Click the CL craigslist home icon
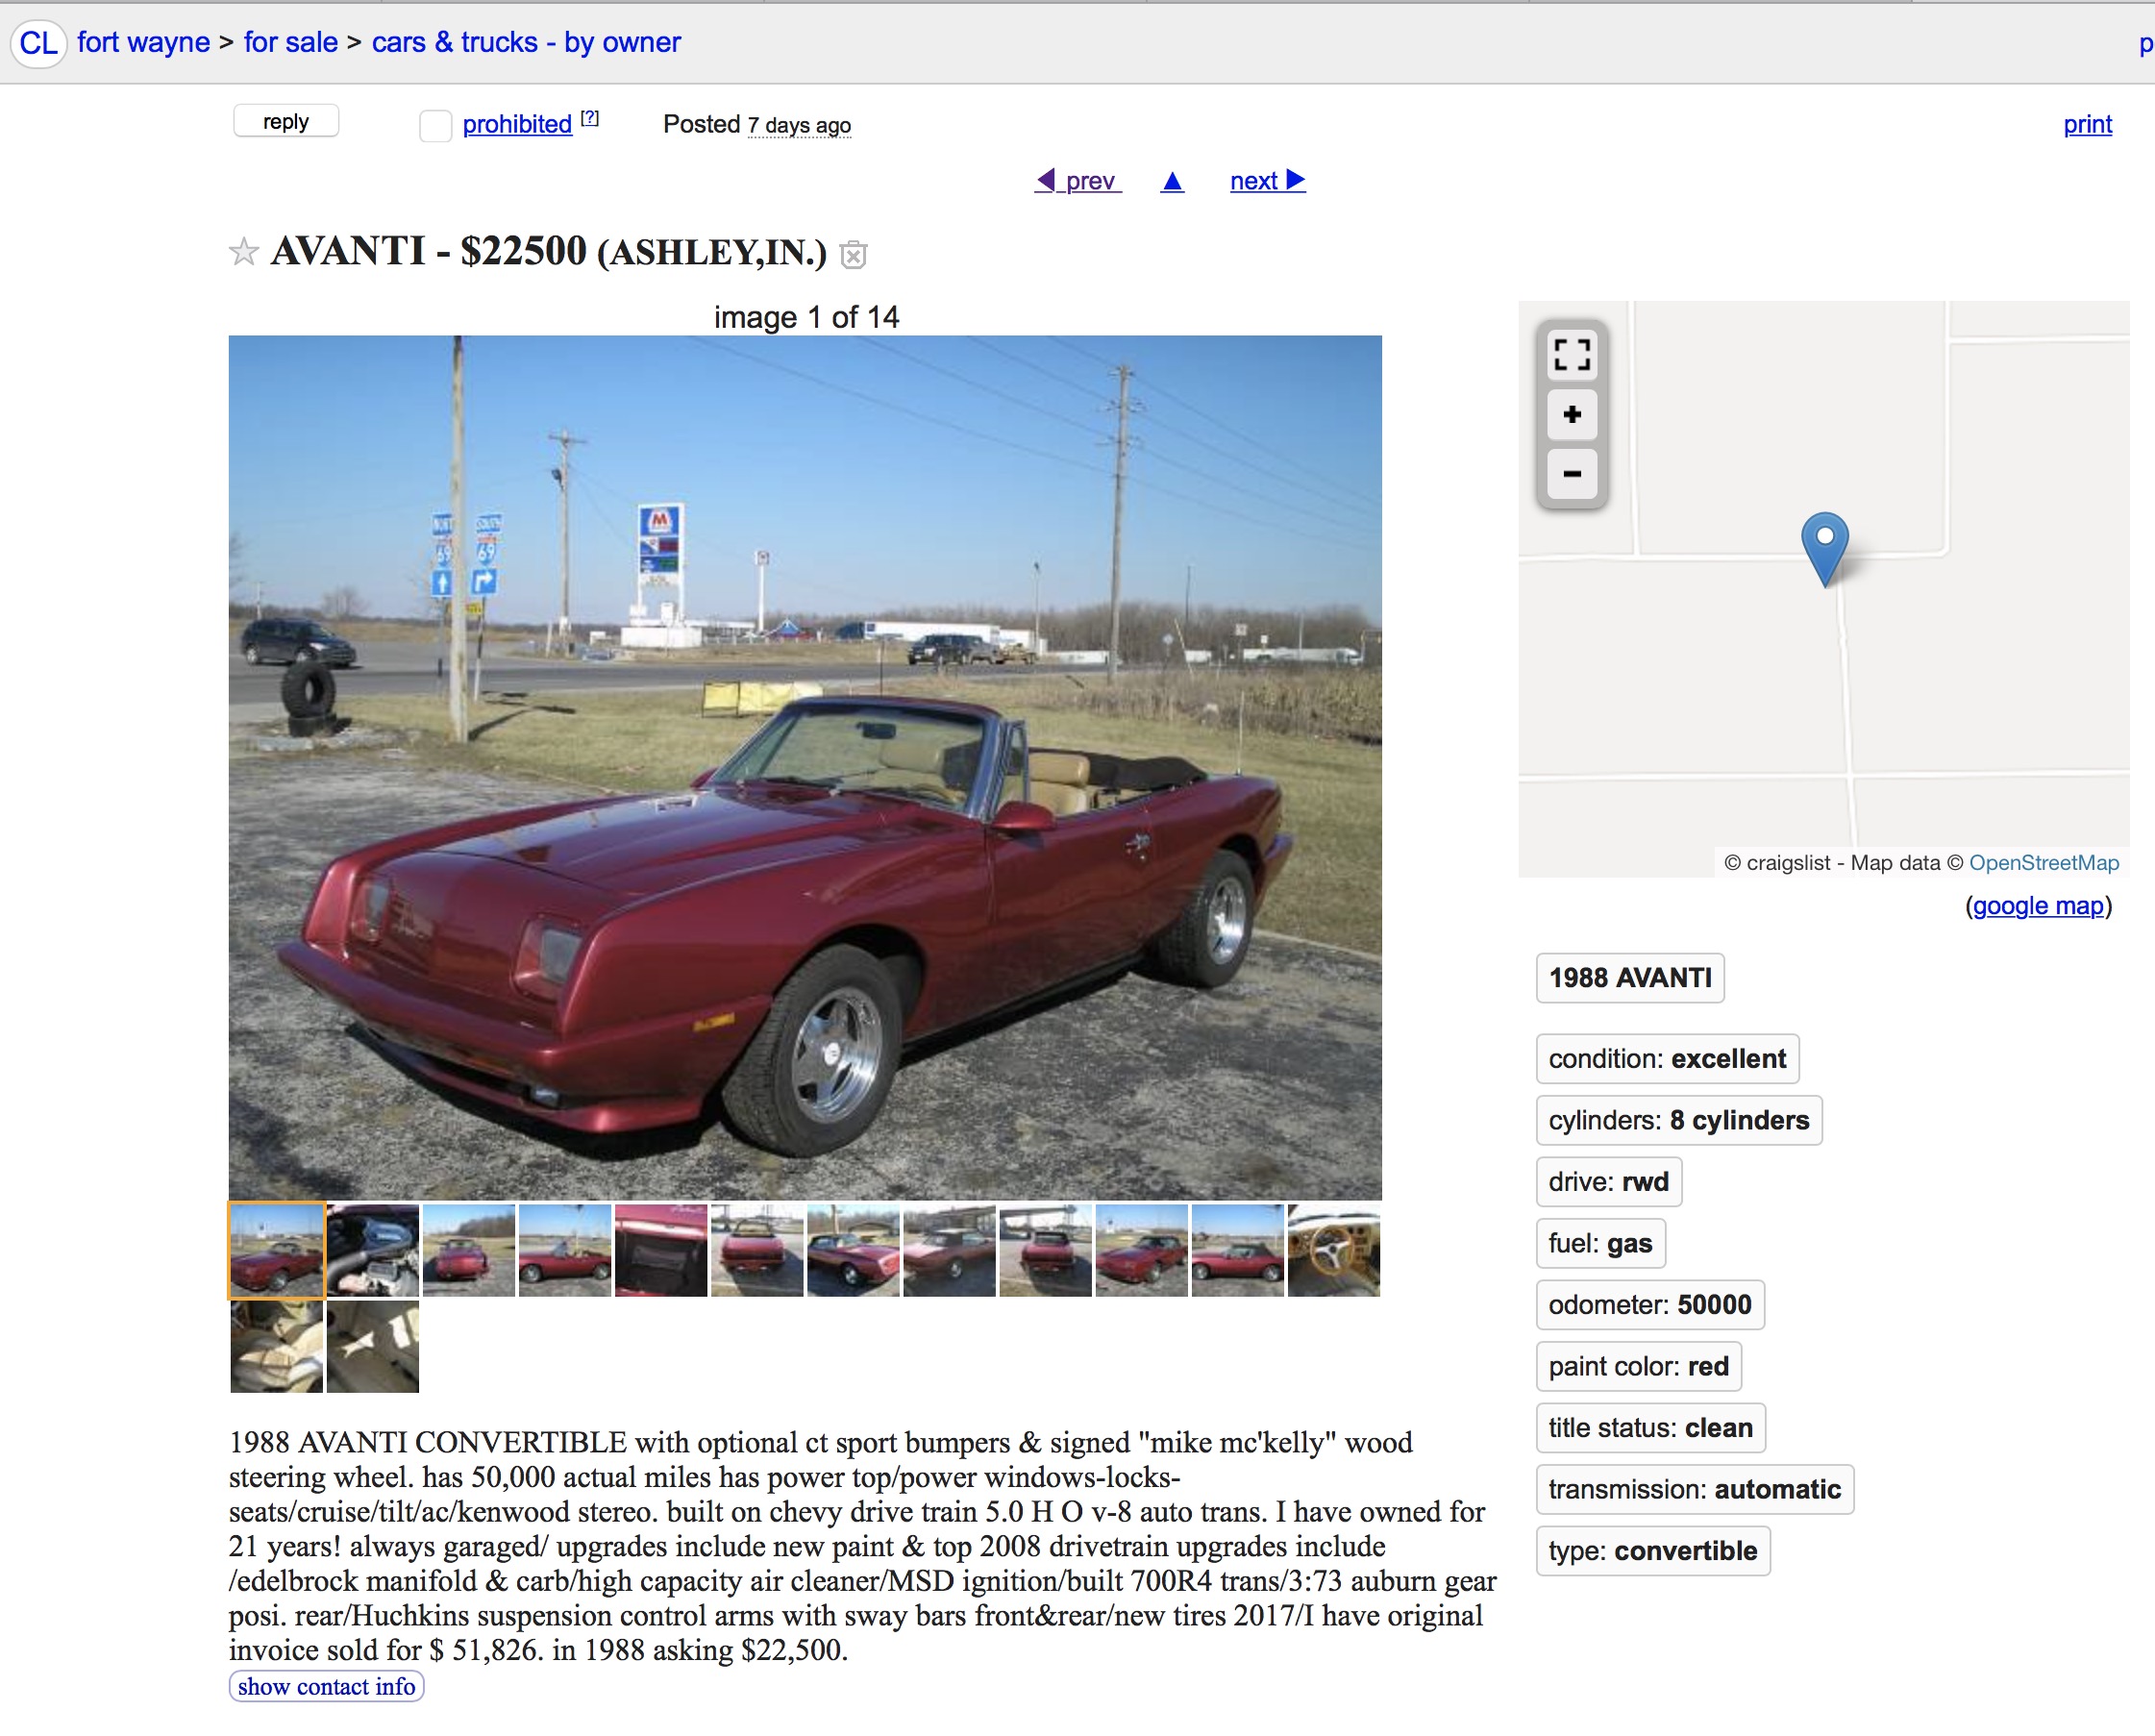This screenshot has height=1736, width=2155. pyautogui.click(x=38, y=43)
